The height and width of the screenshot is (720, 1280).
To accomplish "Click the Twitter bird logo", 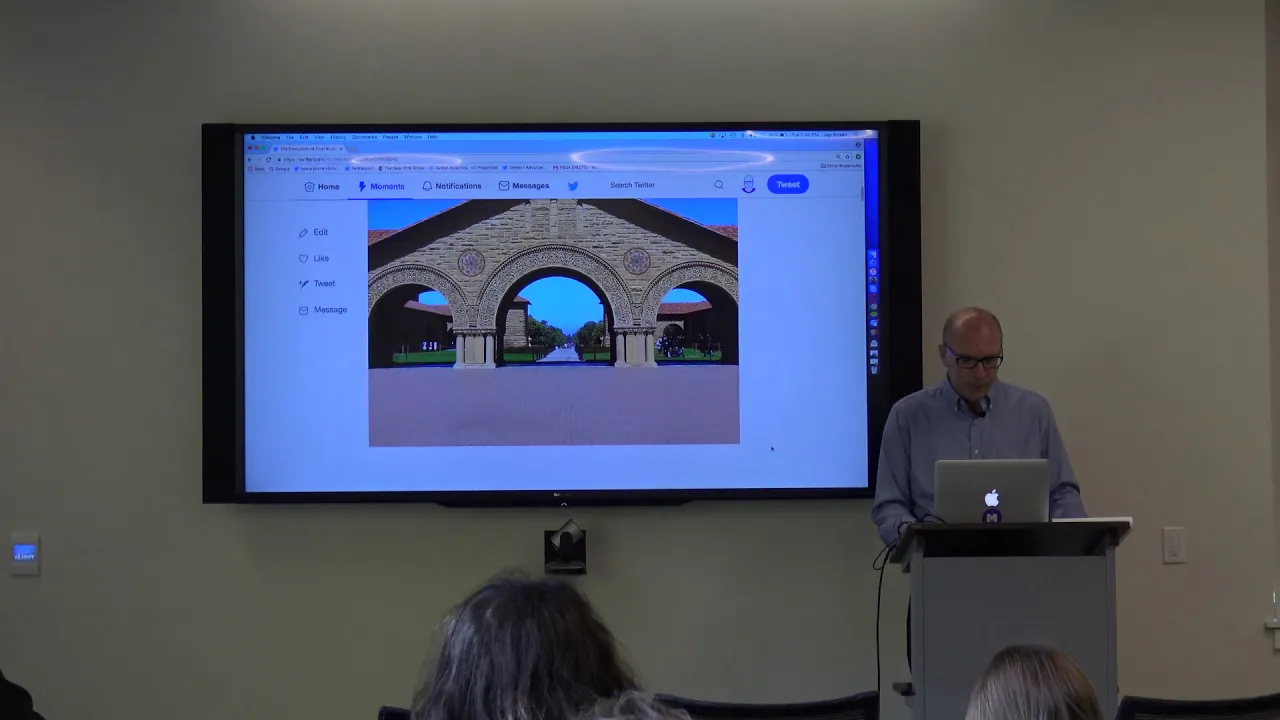I will pyautogui.click(x=573, y=185).
